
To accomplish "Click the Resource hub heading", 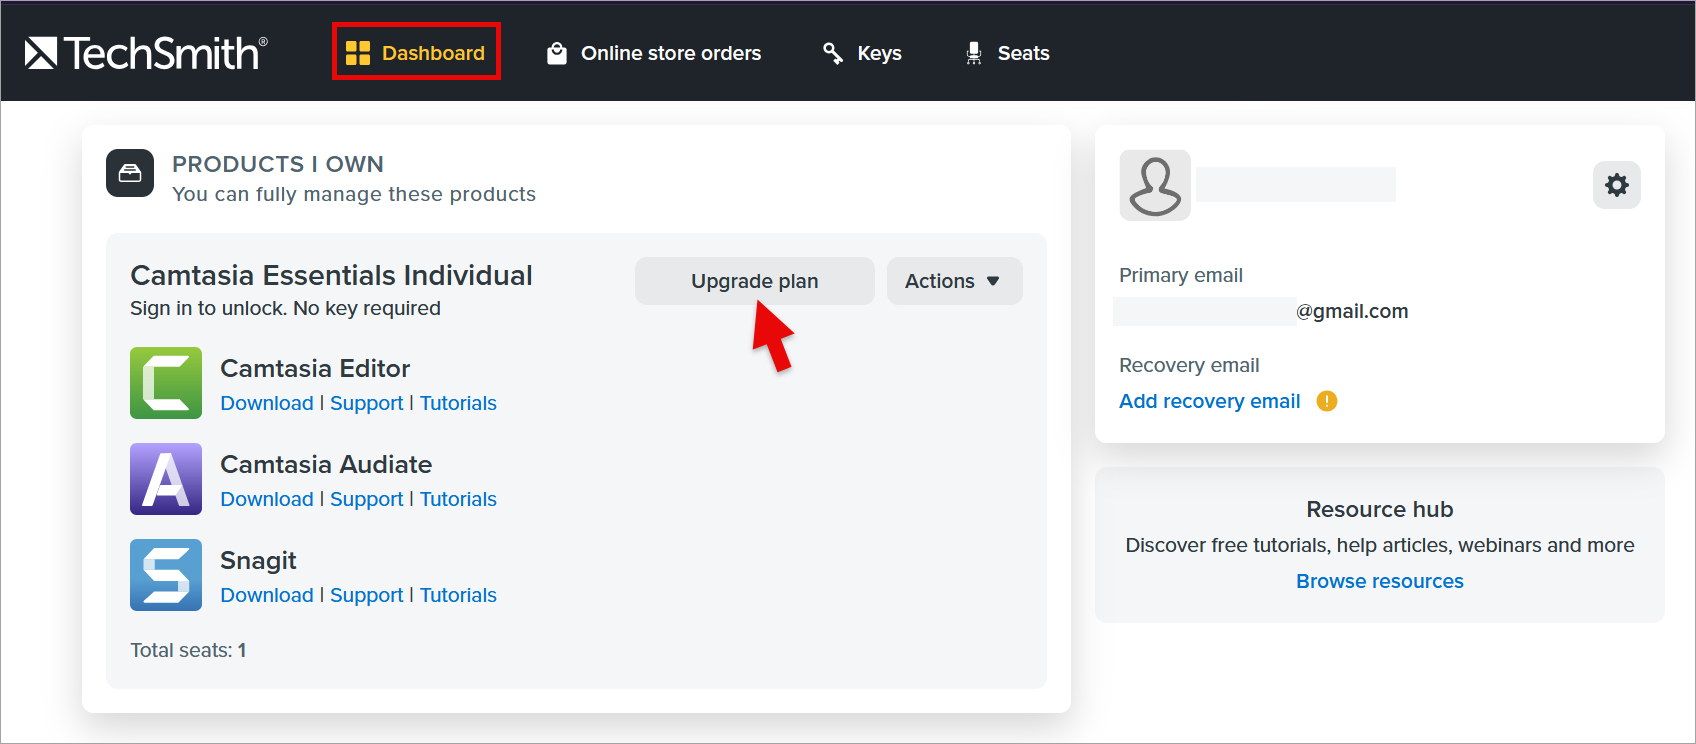I will 1380,509.
